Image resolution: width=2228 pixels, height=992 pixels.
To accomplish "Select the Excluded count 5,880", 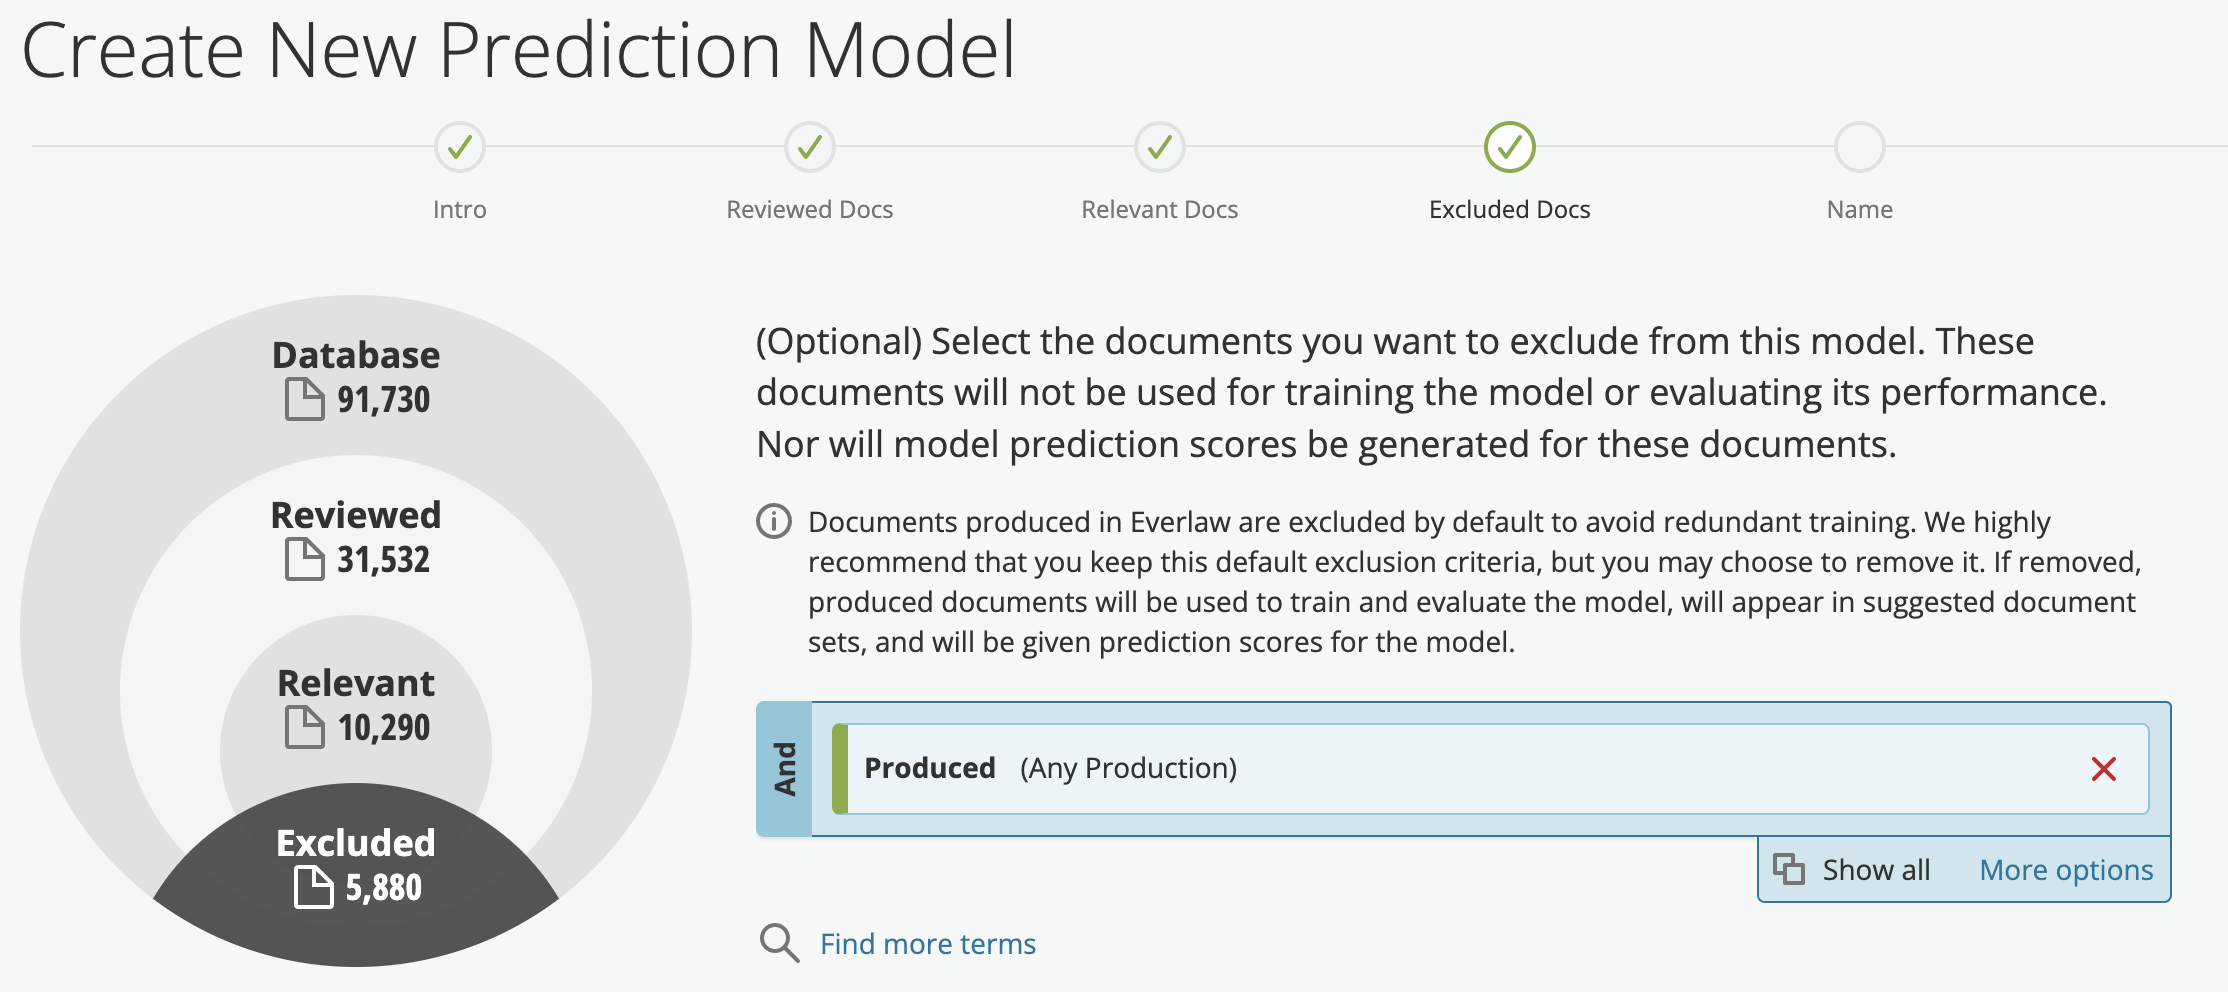I will pyautogui.click(x=384, y=888).
